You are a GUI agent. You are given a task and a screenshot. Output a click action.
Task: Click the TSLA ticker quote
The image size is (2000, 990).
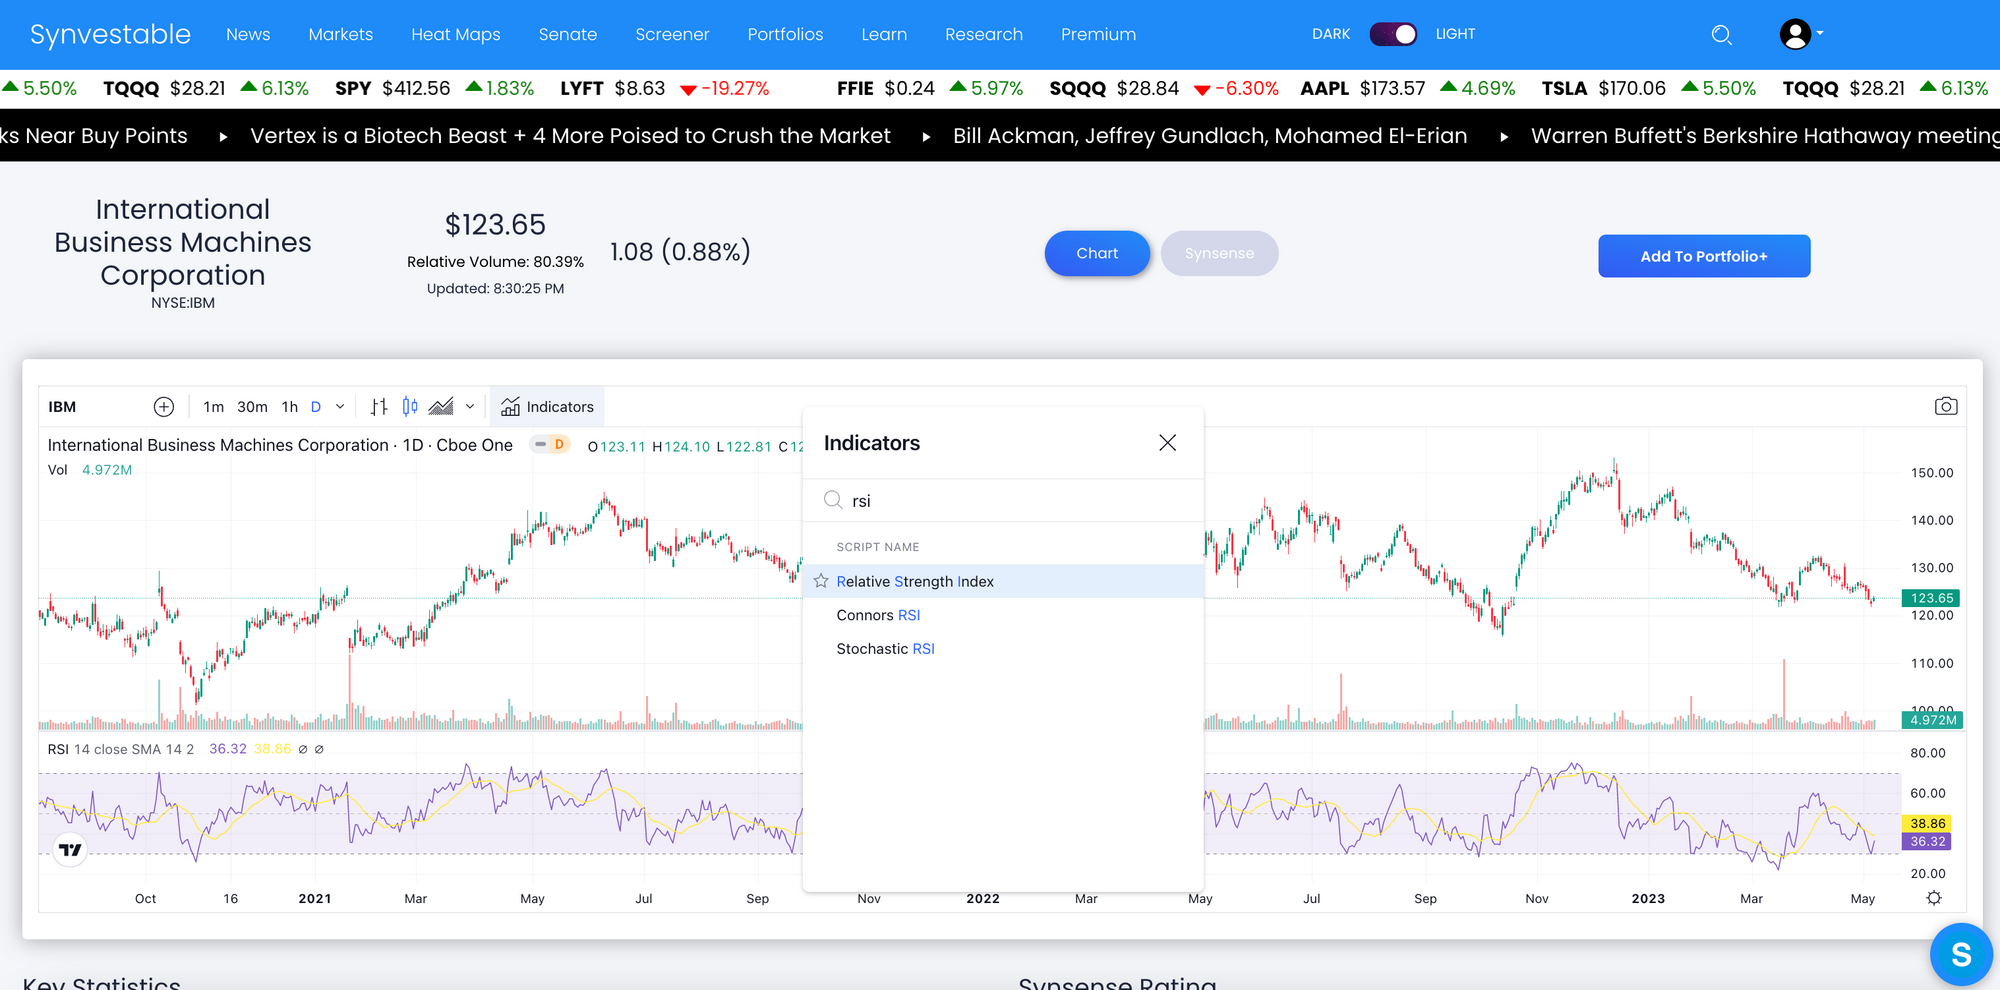click(1649, 88)
